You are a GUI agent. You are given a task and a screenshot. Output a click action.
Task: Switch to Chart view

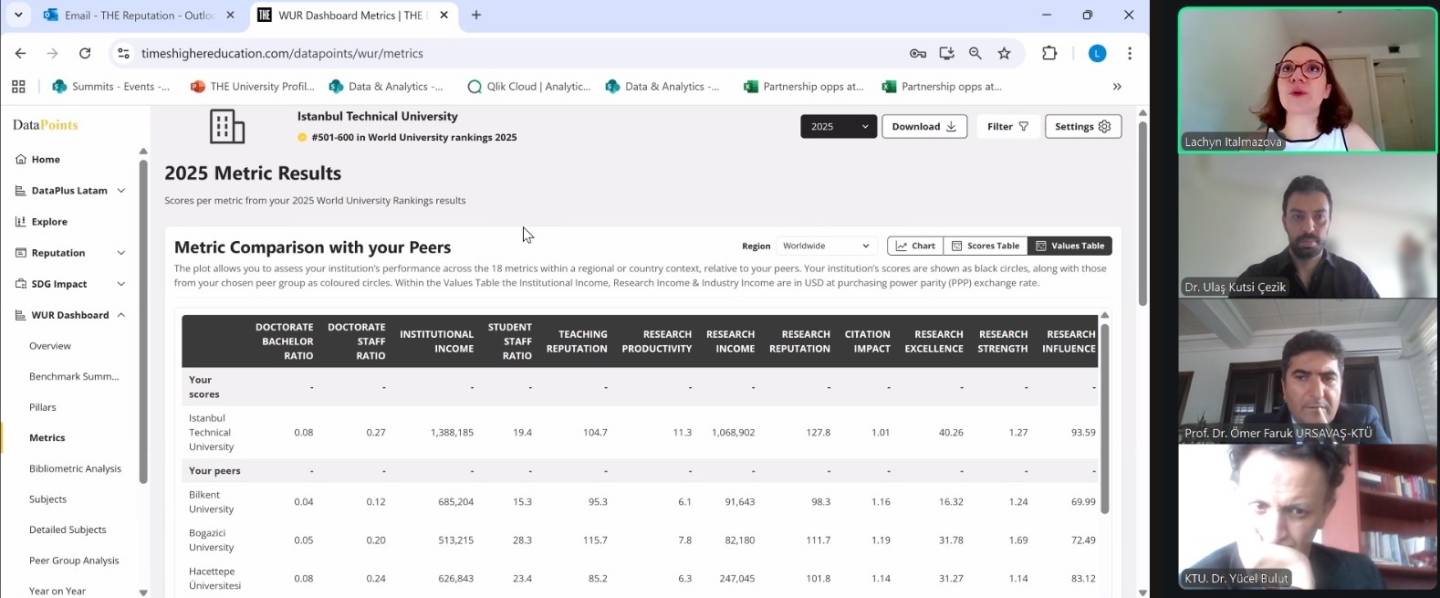915,246
